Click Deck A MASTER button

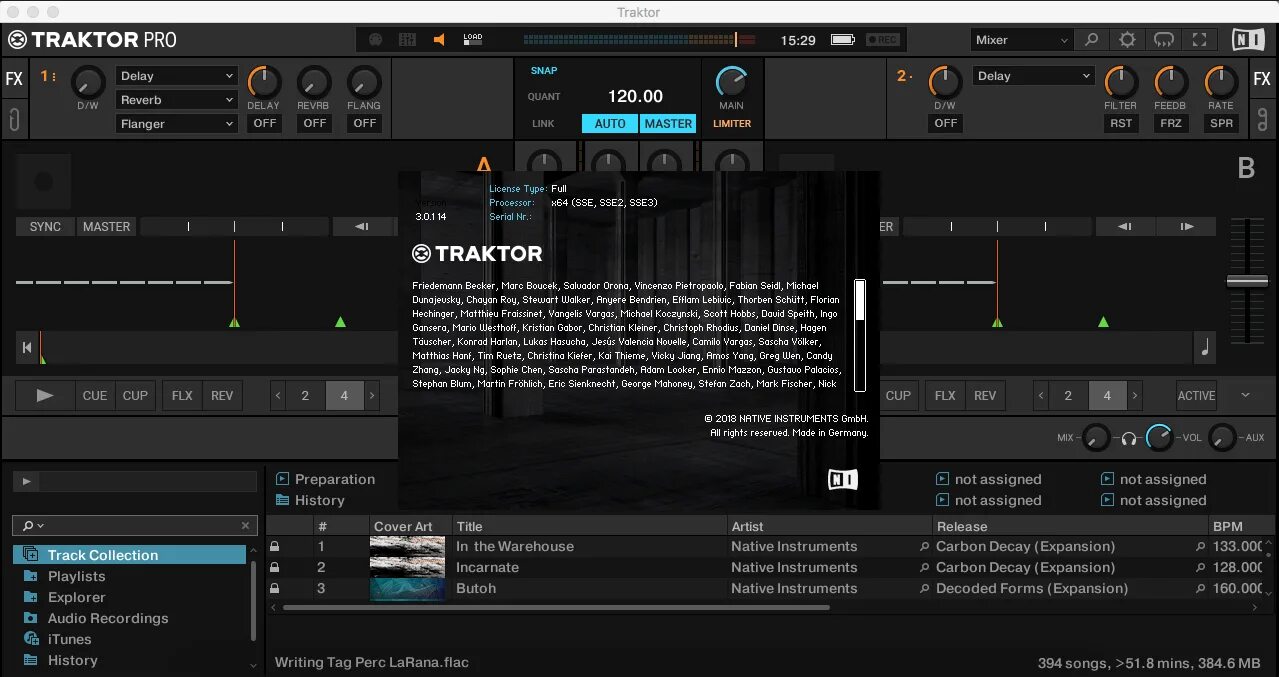(106, 227)
